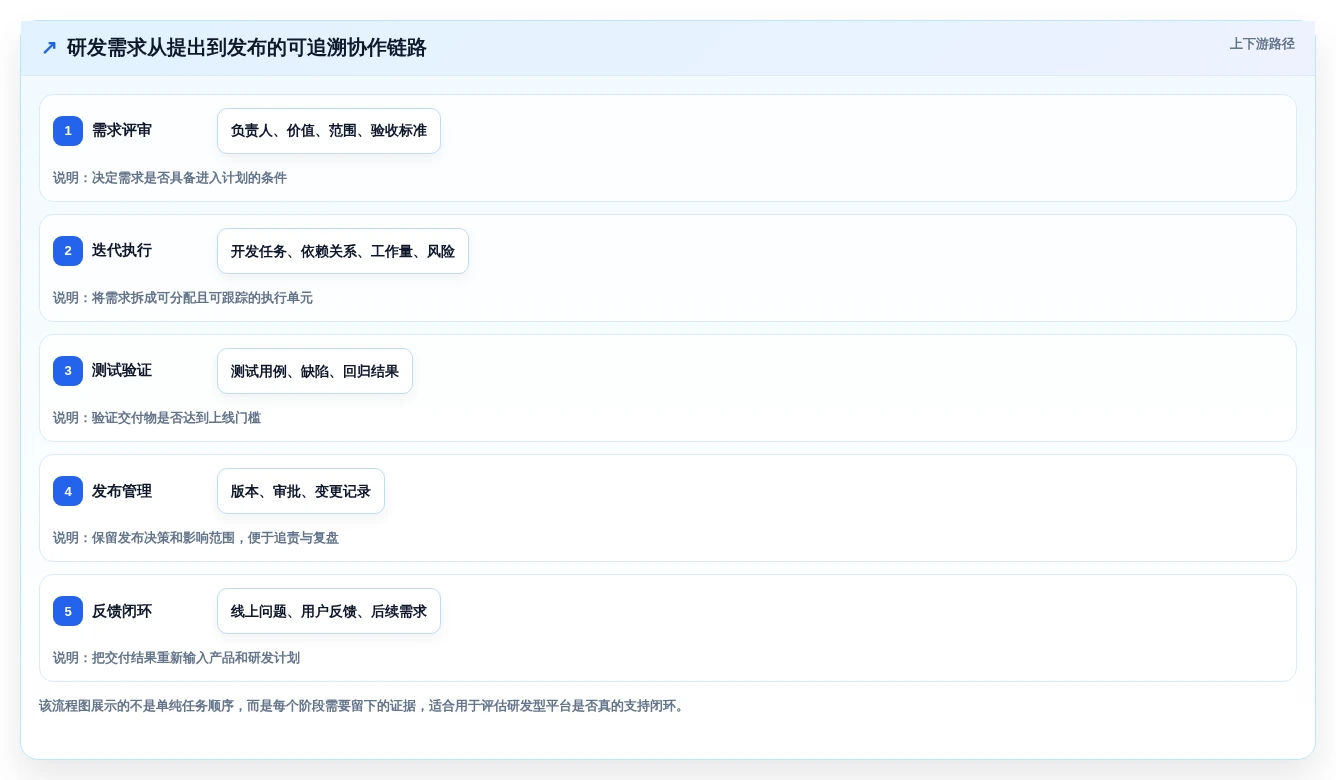Screen dimensions: 1336x780
Task: Select step badge number 3
Action: 68,371
